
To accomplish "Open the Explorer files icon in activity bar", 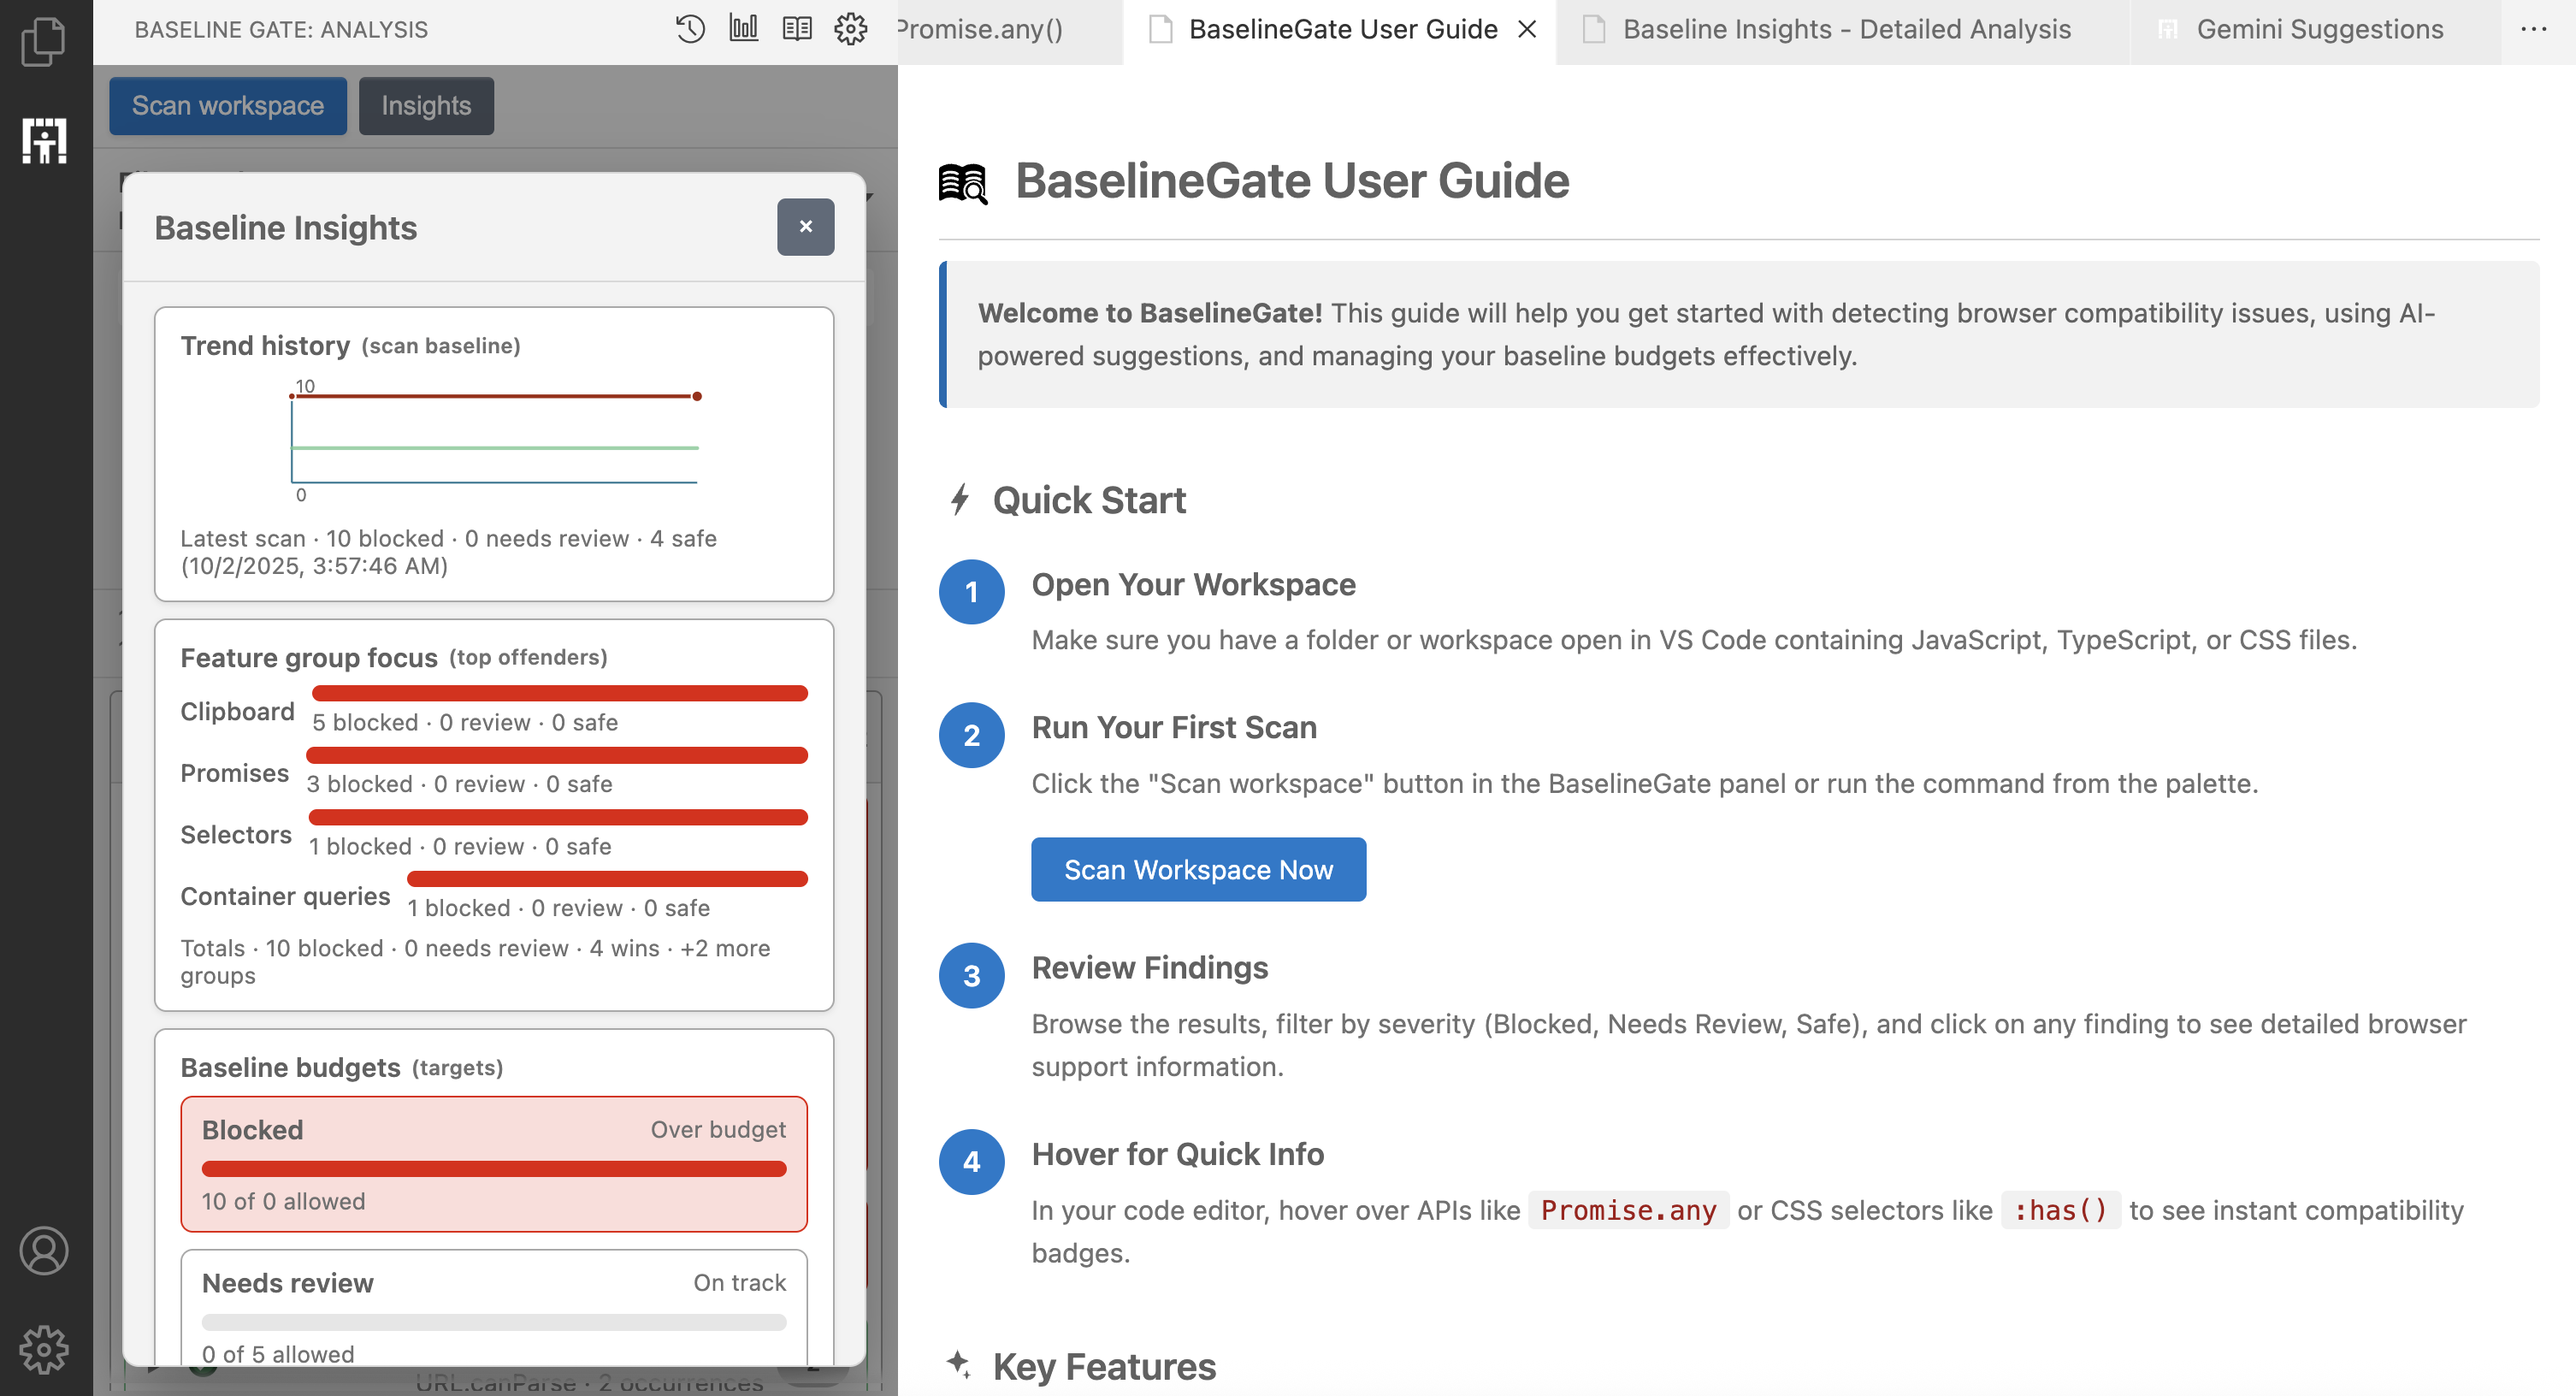I will tap(44, 41).
